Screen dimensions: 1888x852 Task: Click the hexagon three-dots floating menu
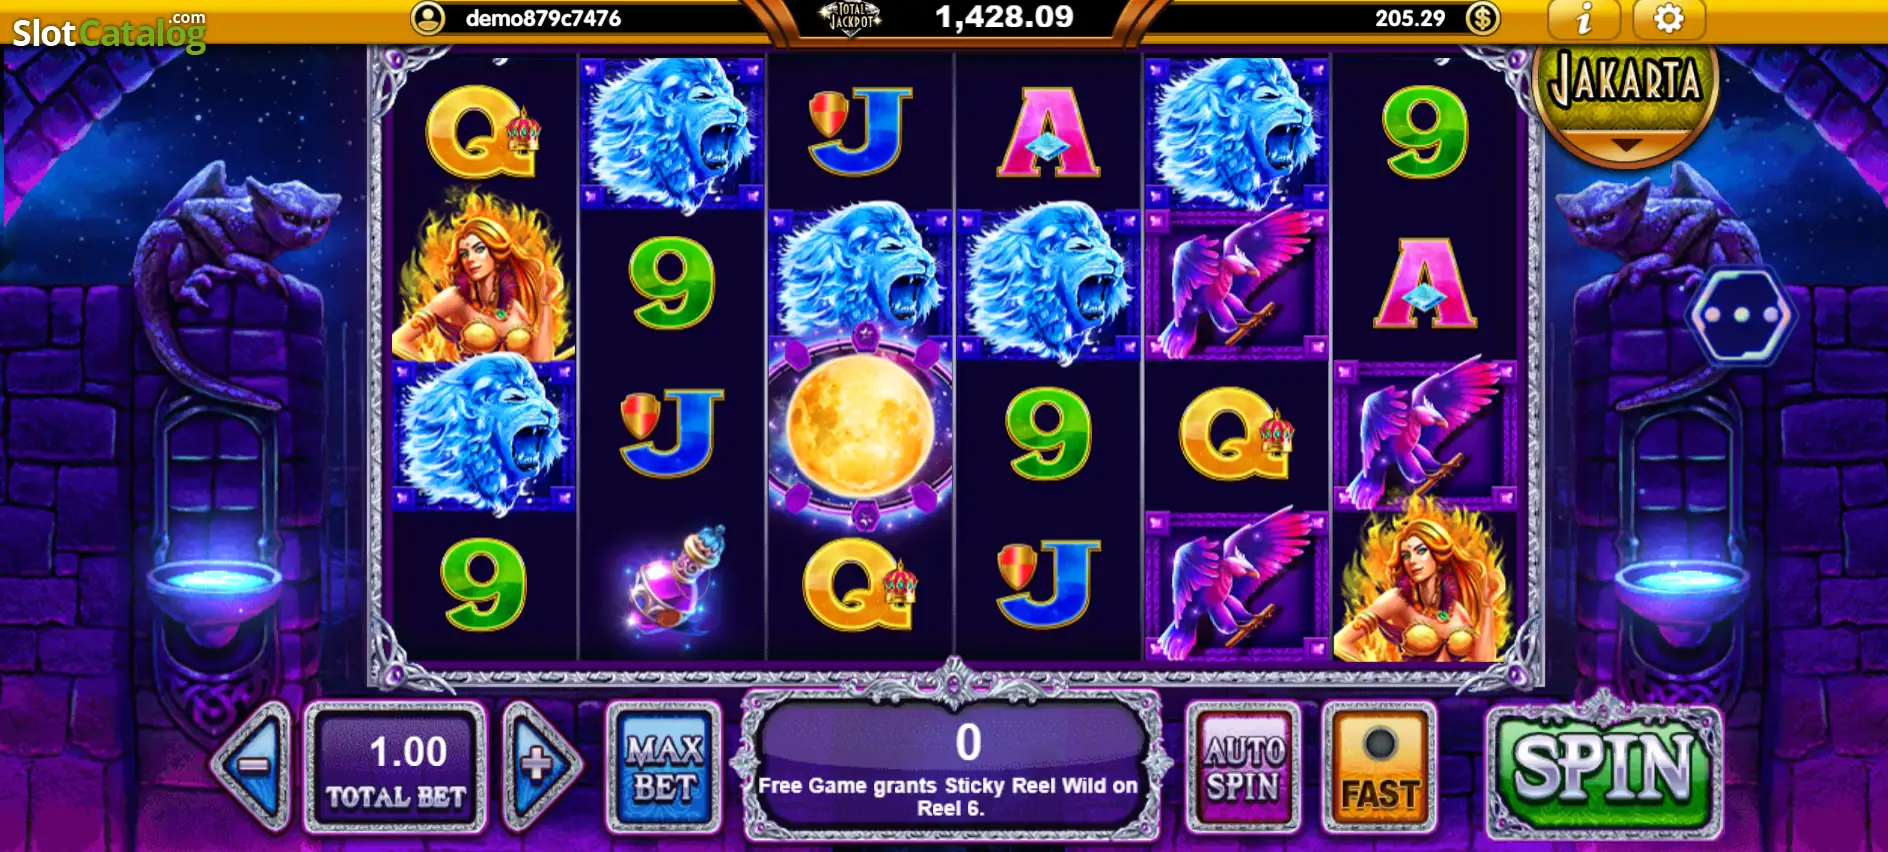coord(1741,315)
